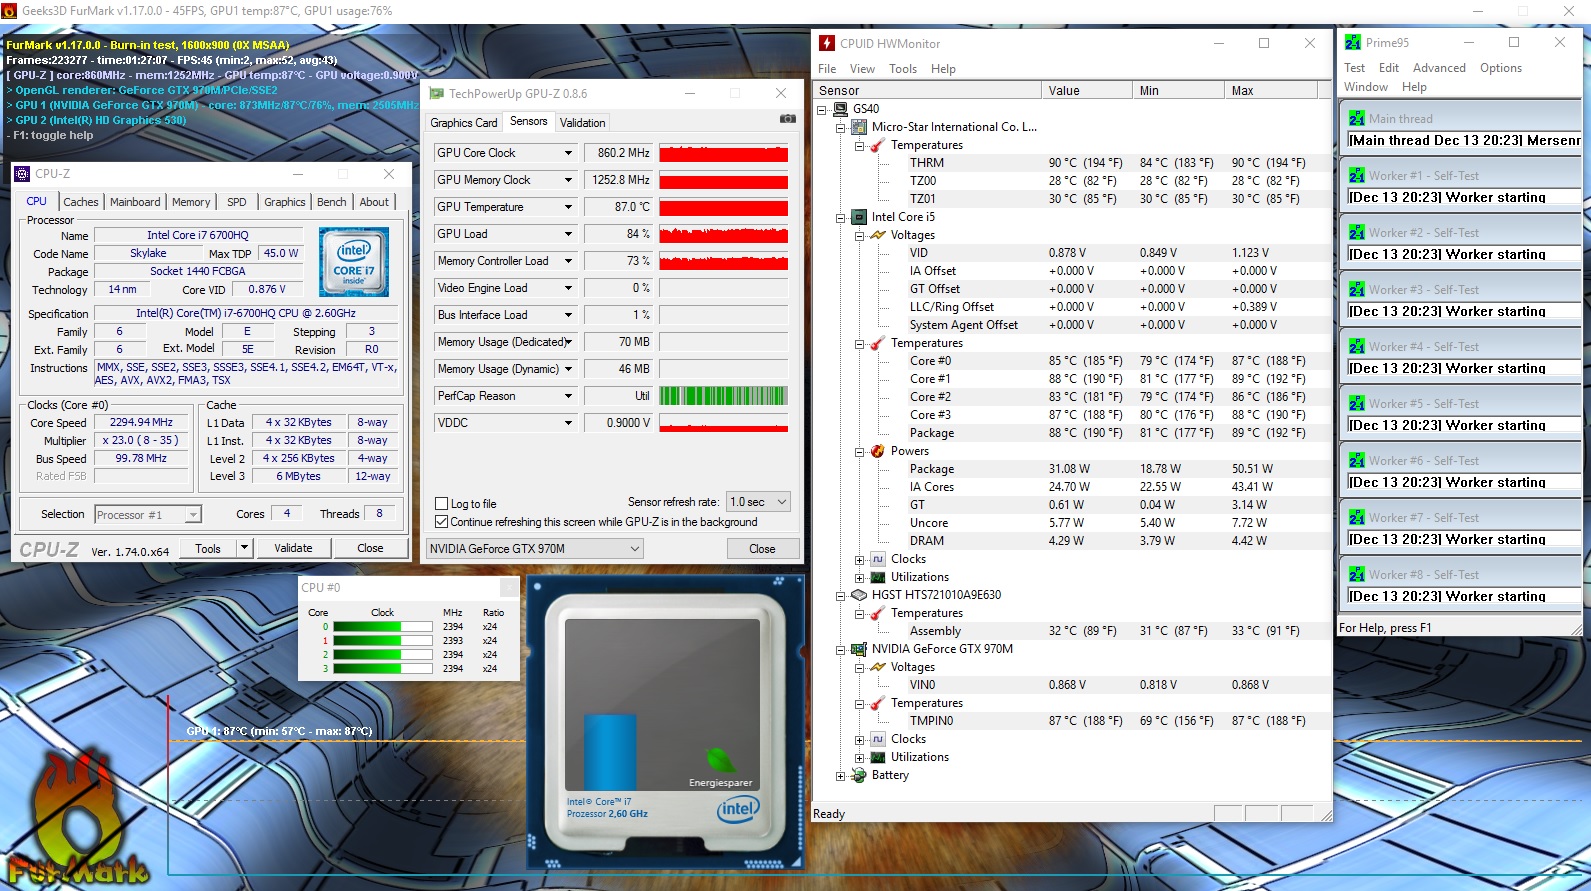This screenshot has height=891, width=1591.
Task: Click Utilizations icon under NVIDIA GeForce GTX 970M
Action: pos(877,757)
